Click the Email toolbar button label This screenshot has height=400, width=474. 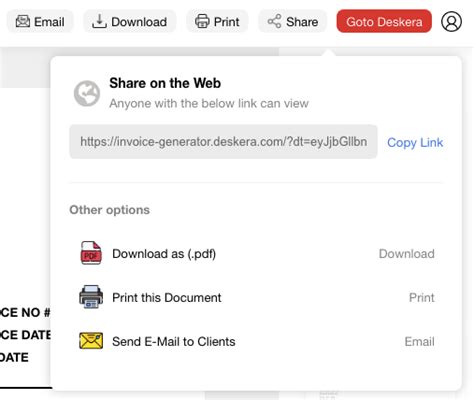[x=49, y=22]
